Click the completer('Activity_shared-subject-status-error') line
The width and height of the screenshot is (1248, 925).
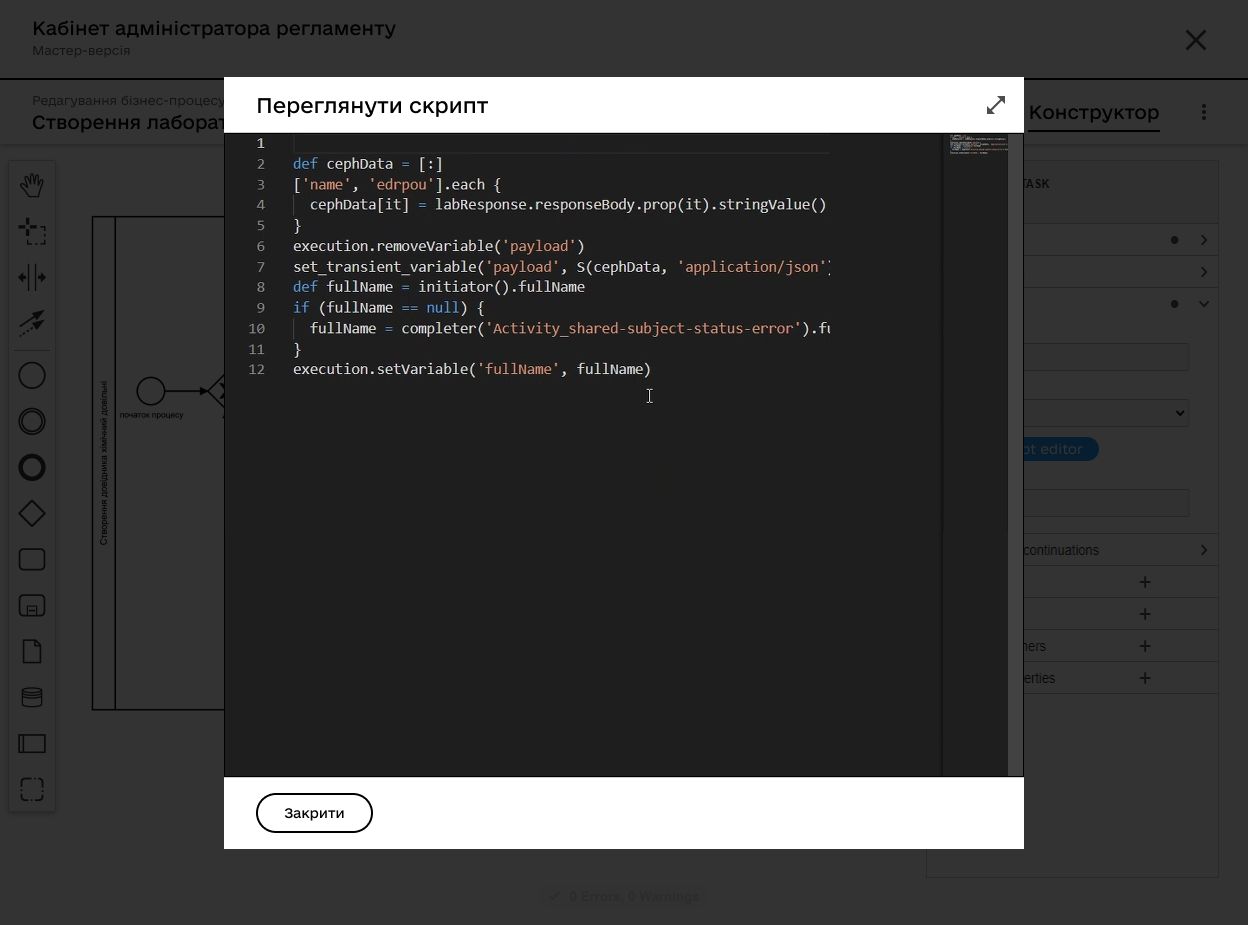570,328
